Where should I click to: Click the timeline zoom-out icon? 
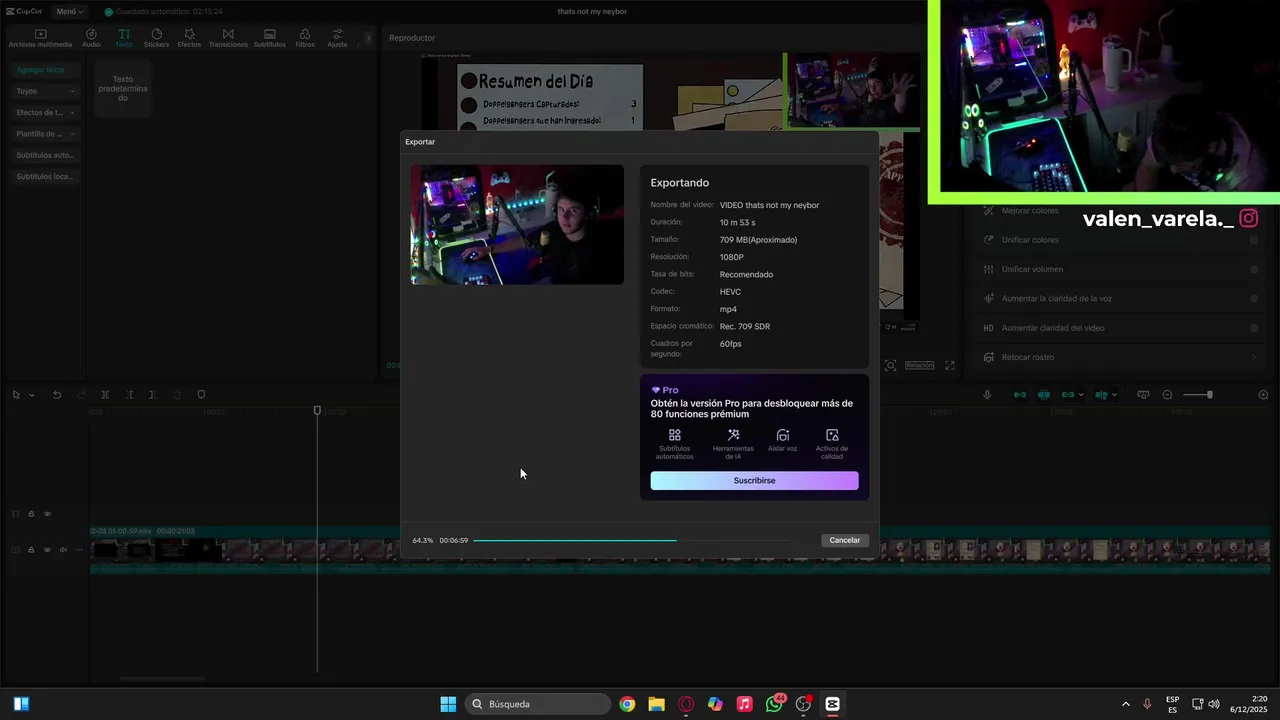tap(1167, 395)
